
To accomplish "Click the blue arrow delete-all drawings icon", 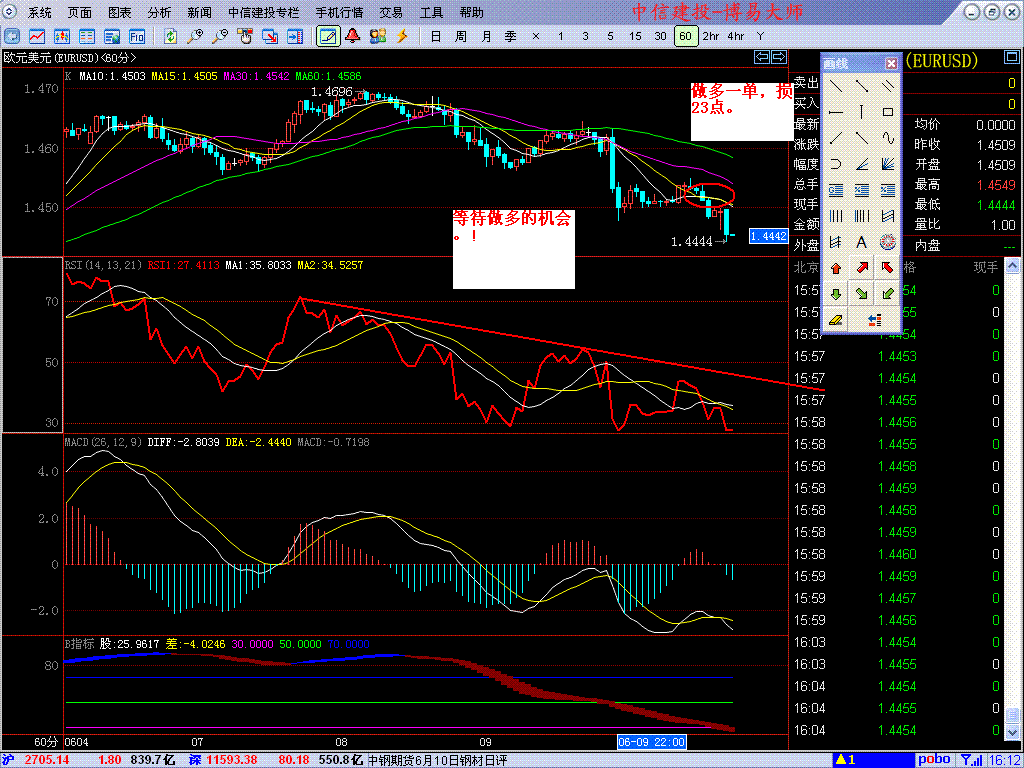I will click(x=875, y=320).
